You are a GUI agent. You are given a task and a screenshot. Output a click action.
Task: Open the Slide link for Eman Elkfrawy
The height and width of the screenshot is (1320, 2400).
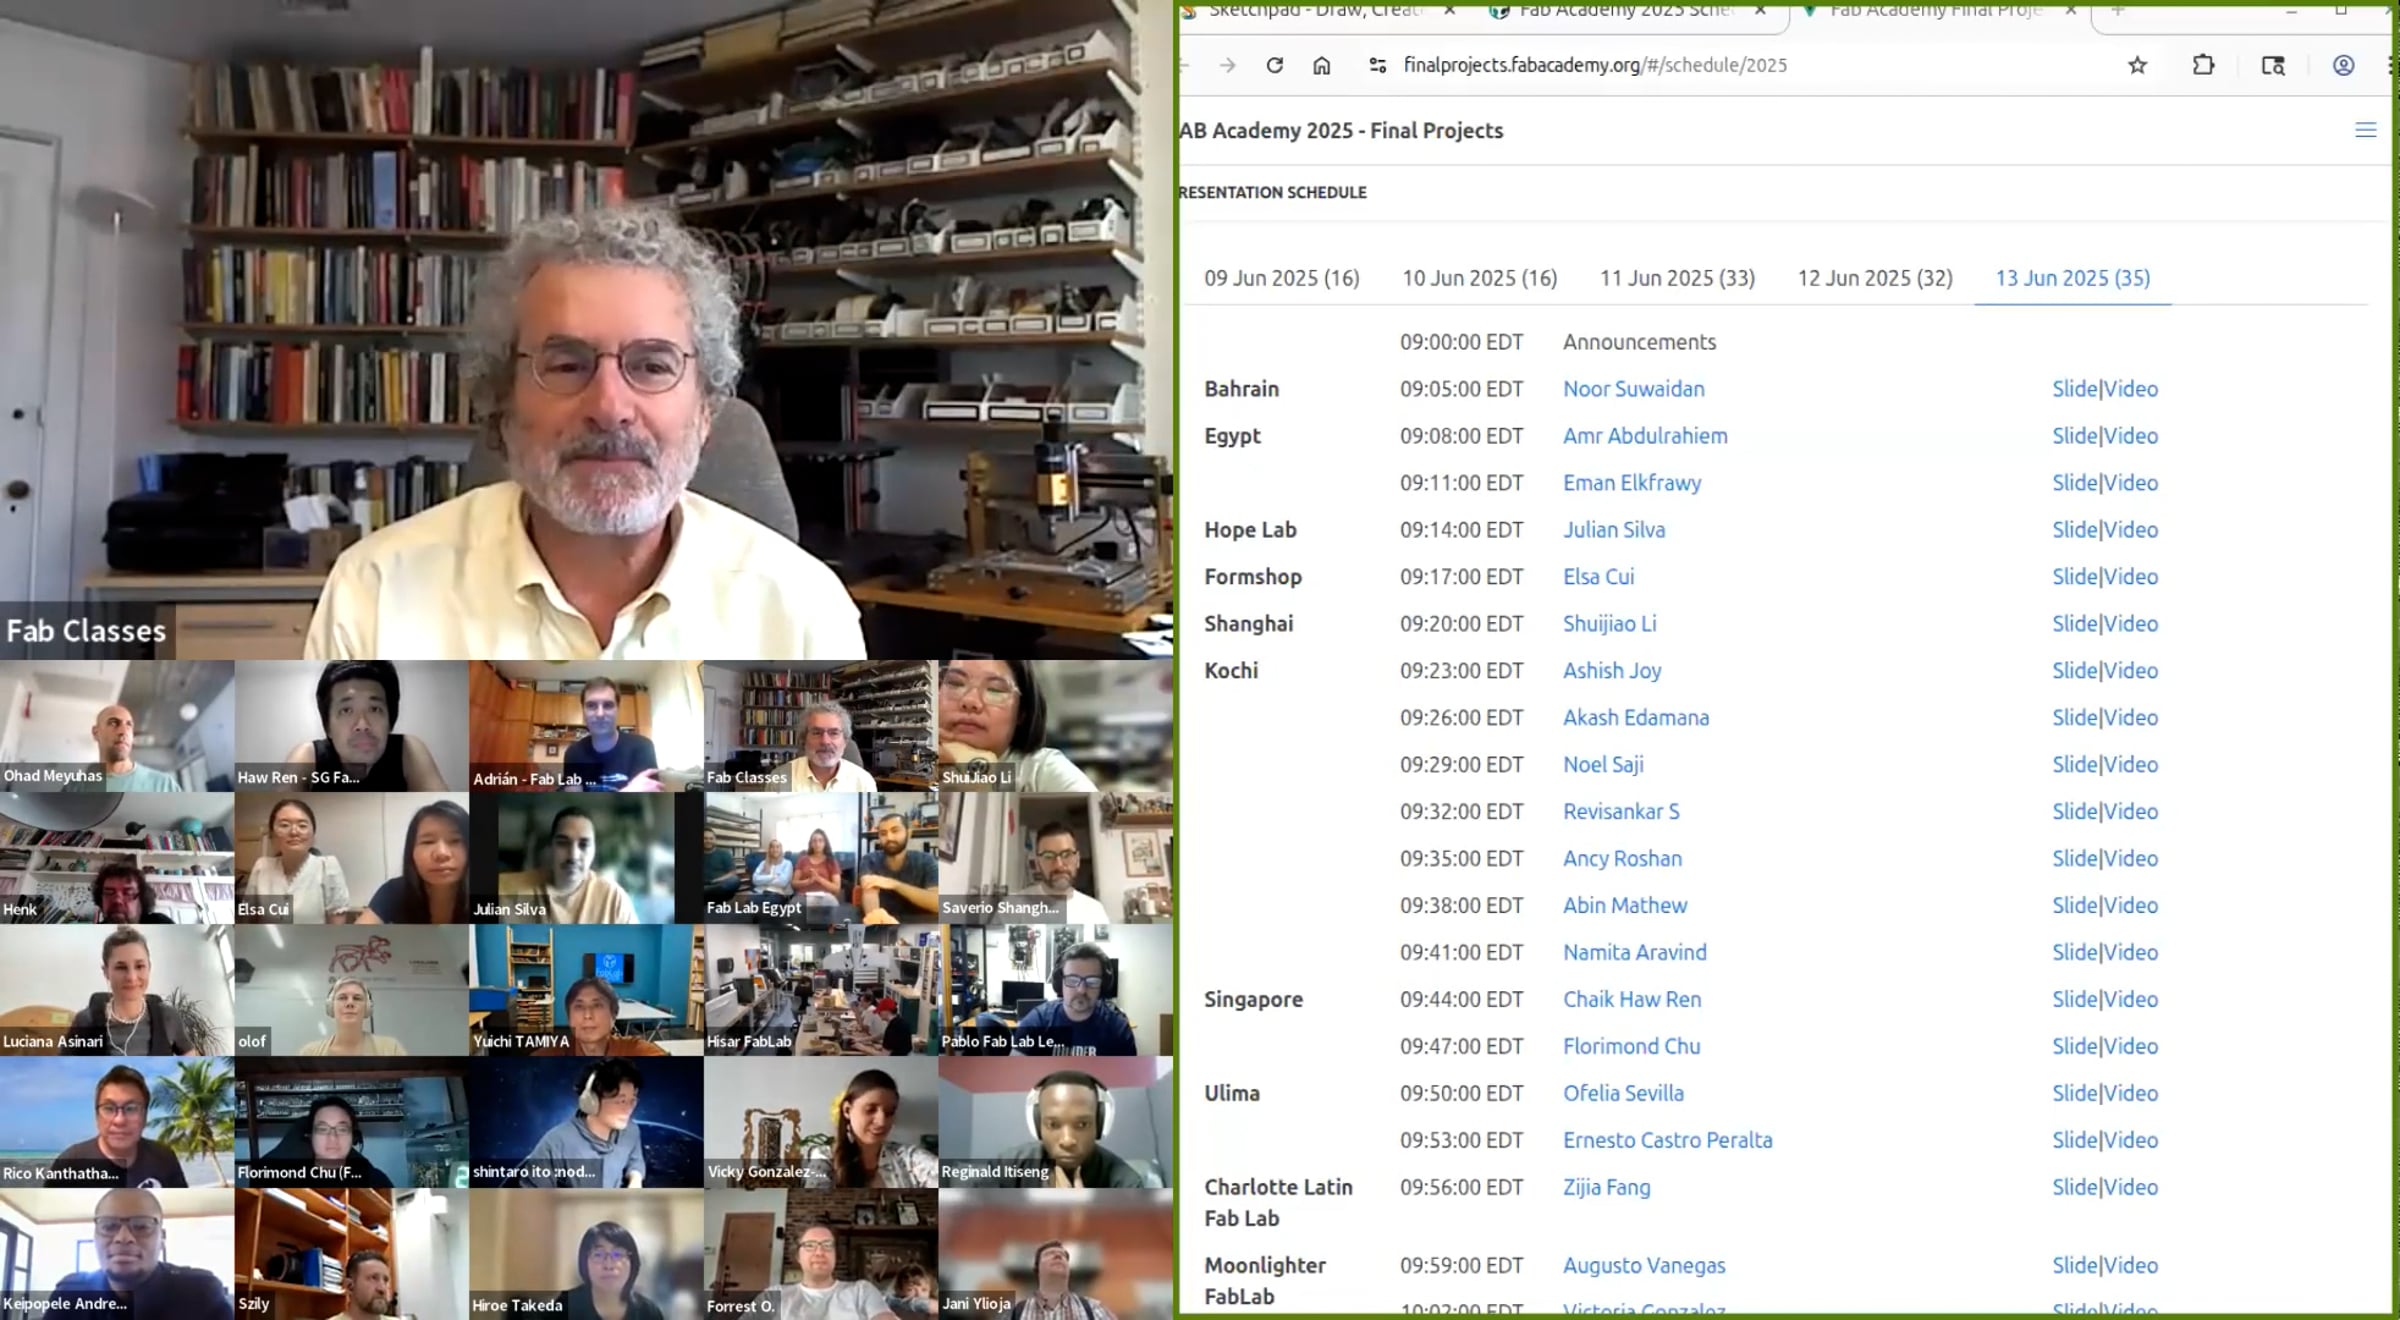[x=2075, y=483]
